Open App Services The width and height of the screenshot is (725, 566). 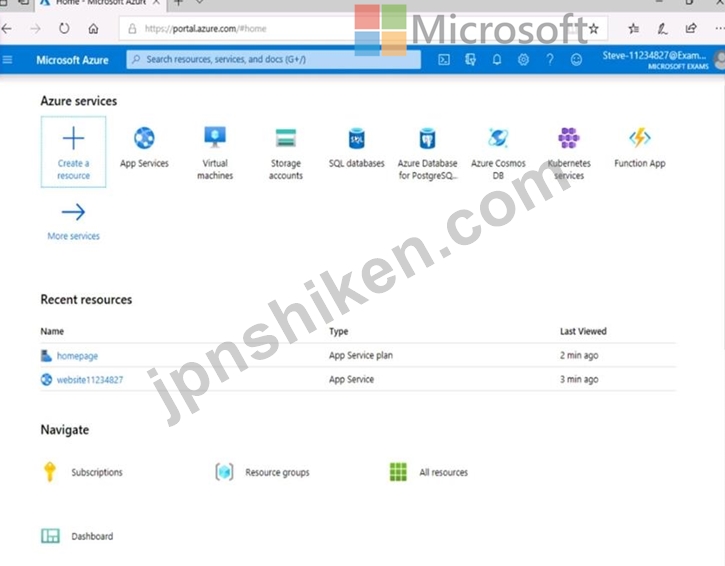point(144,147)
